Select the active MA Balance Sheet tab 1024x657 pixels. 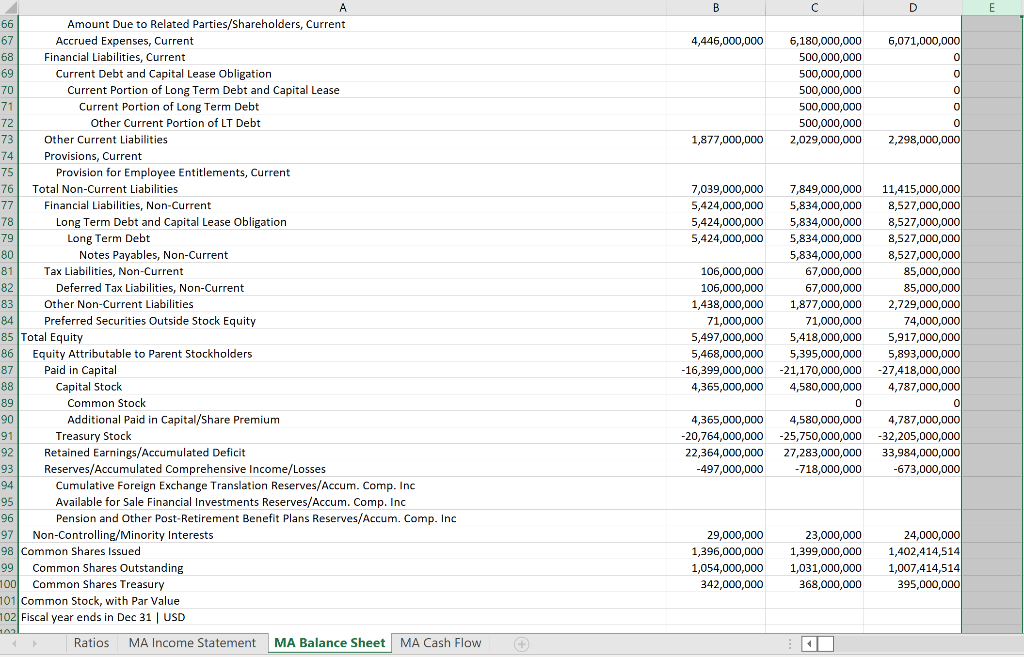tap(329, 643)
